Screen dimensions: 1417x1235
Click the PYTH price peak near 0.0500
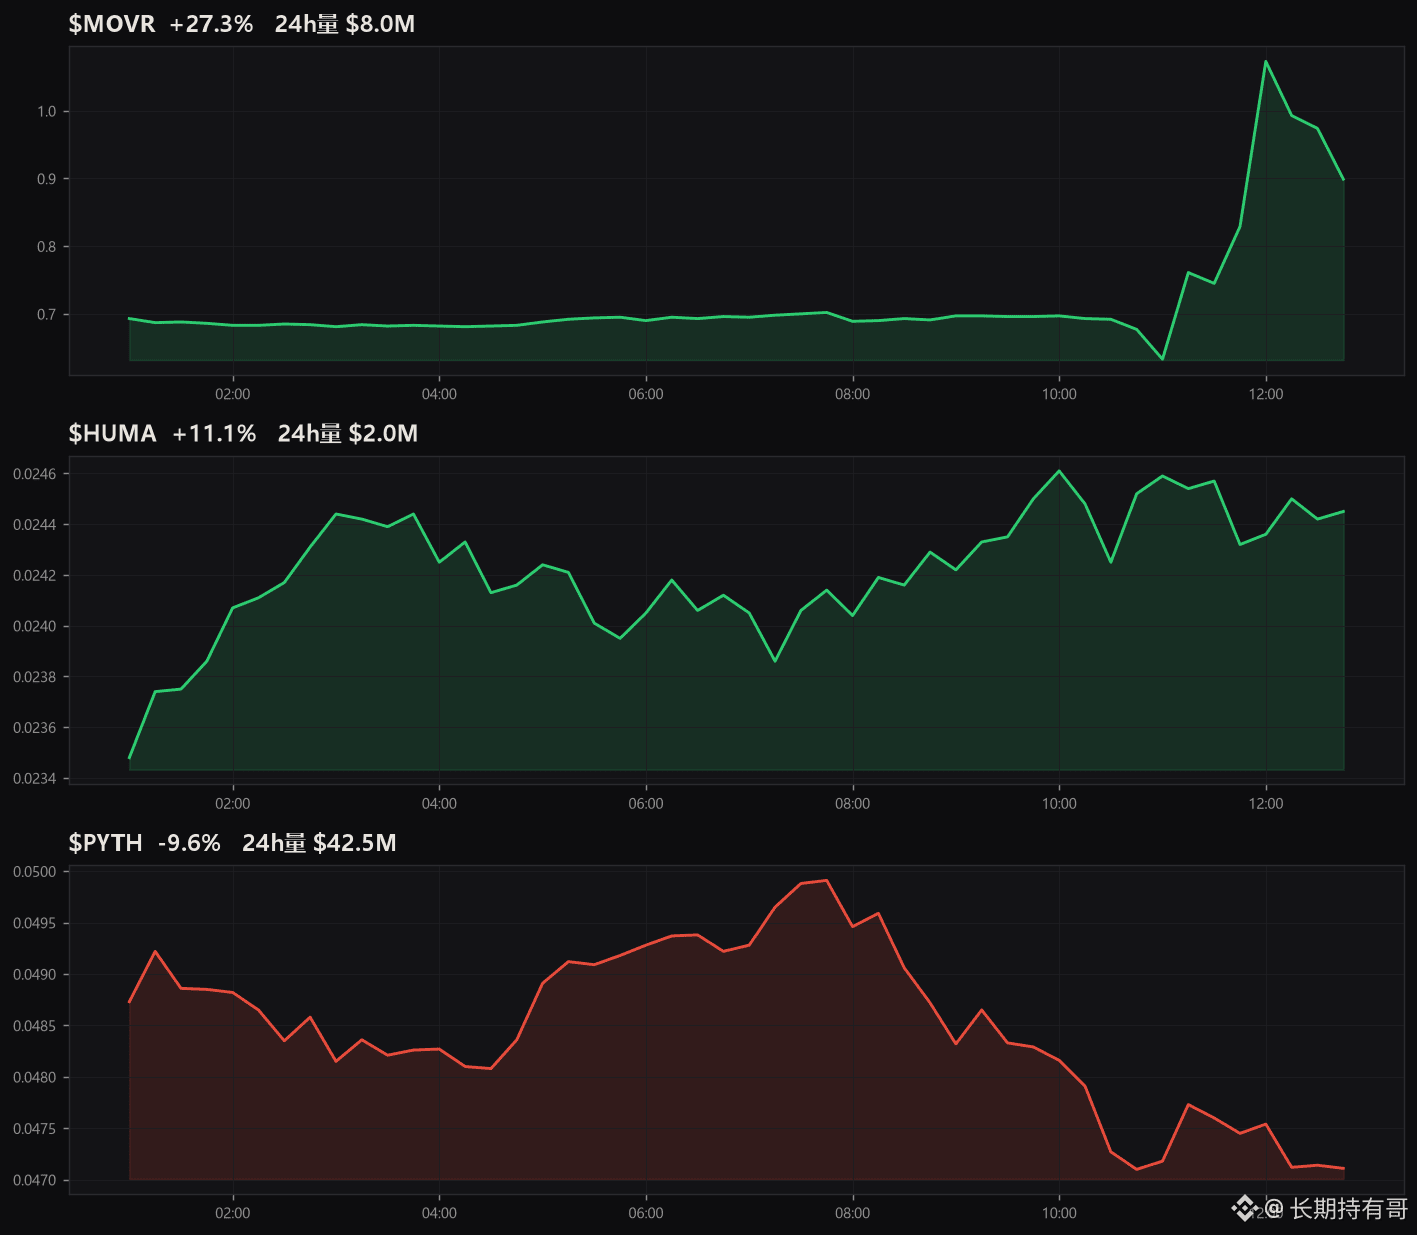(826, 881)
